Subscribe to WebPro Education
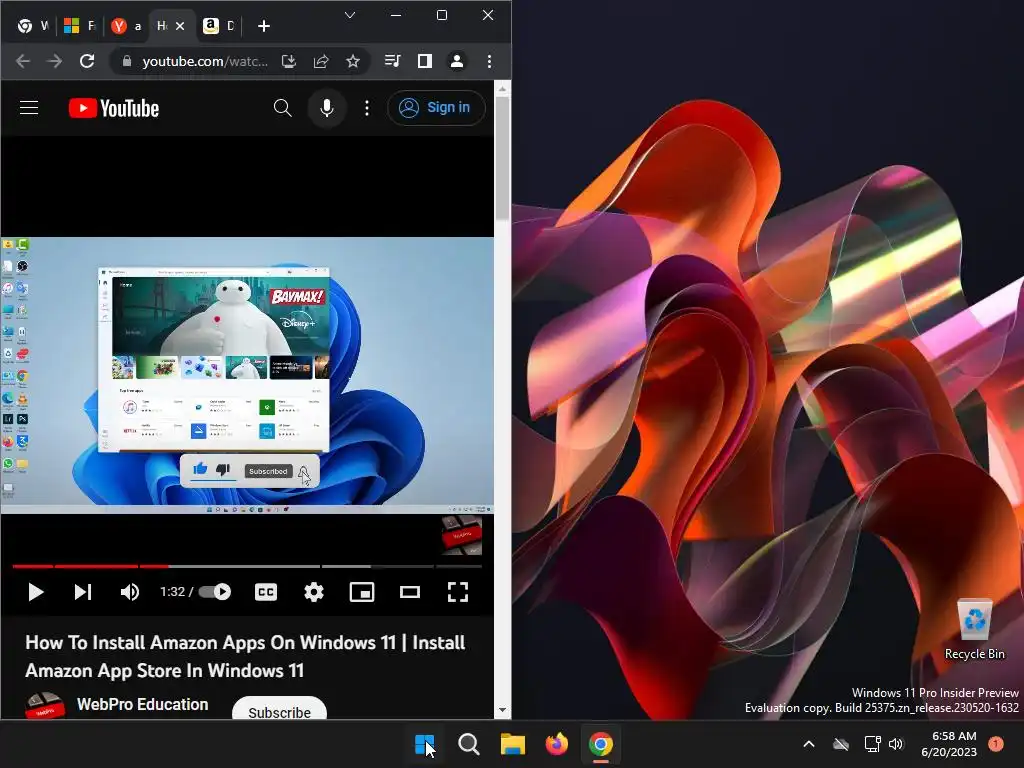The image size is (1024, 768). click(280, 709)
